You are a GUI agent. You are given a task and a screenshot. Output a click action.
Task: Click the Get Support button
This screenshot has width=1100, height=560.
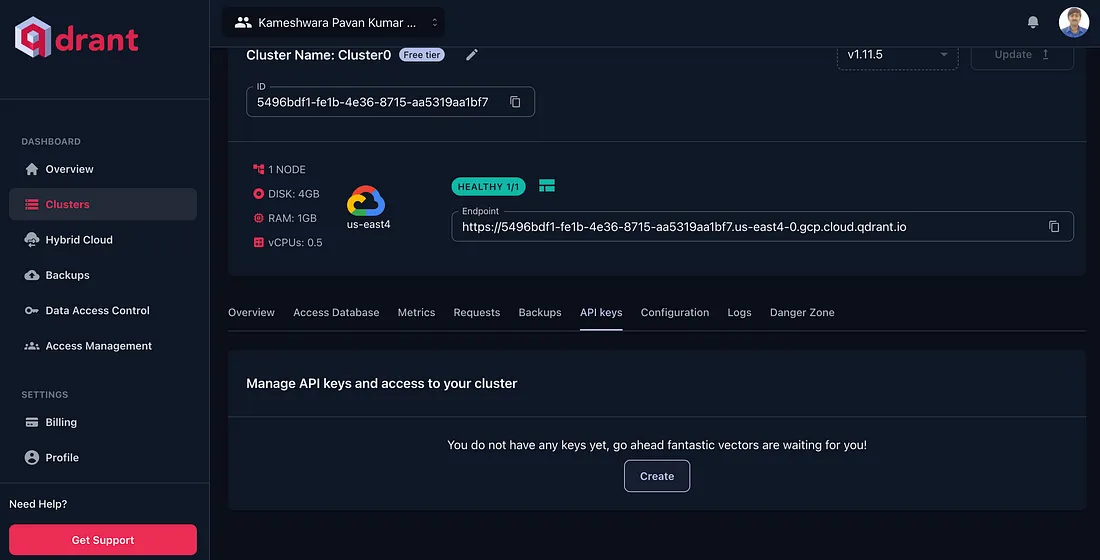[102, 540]
